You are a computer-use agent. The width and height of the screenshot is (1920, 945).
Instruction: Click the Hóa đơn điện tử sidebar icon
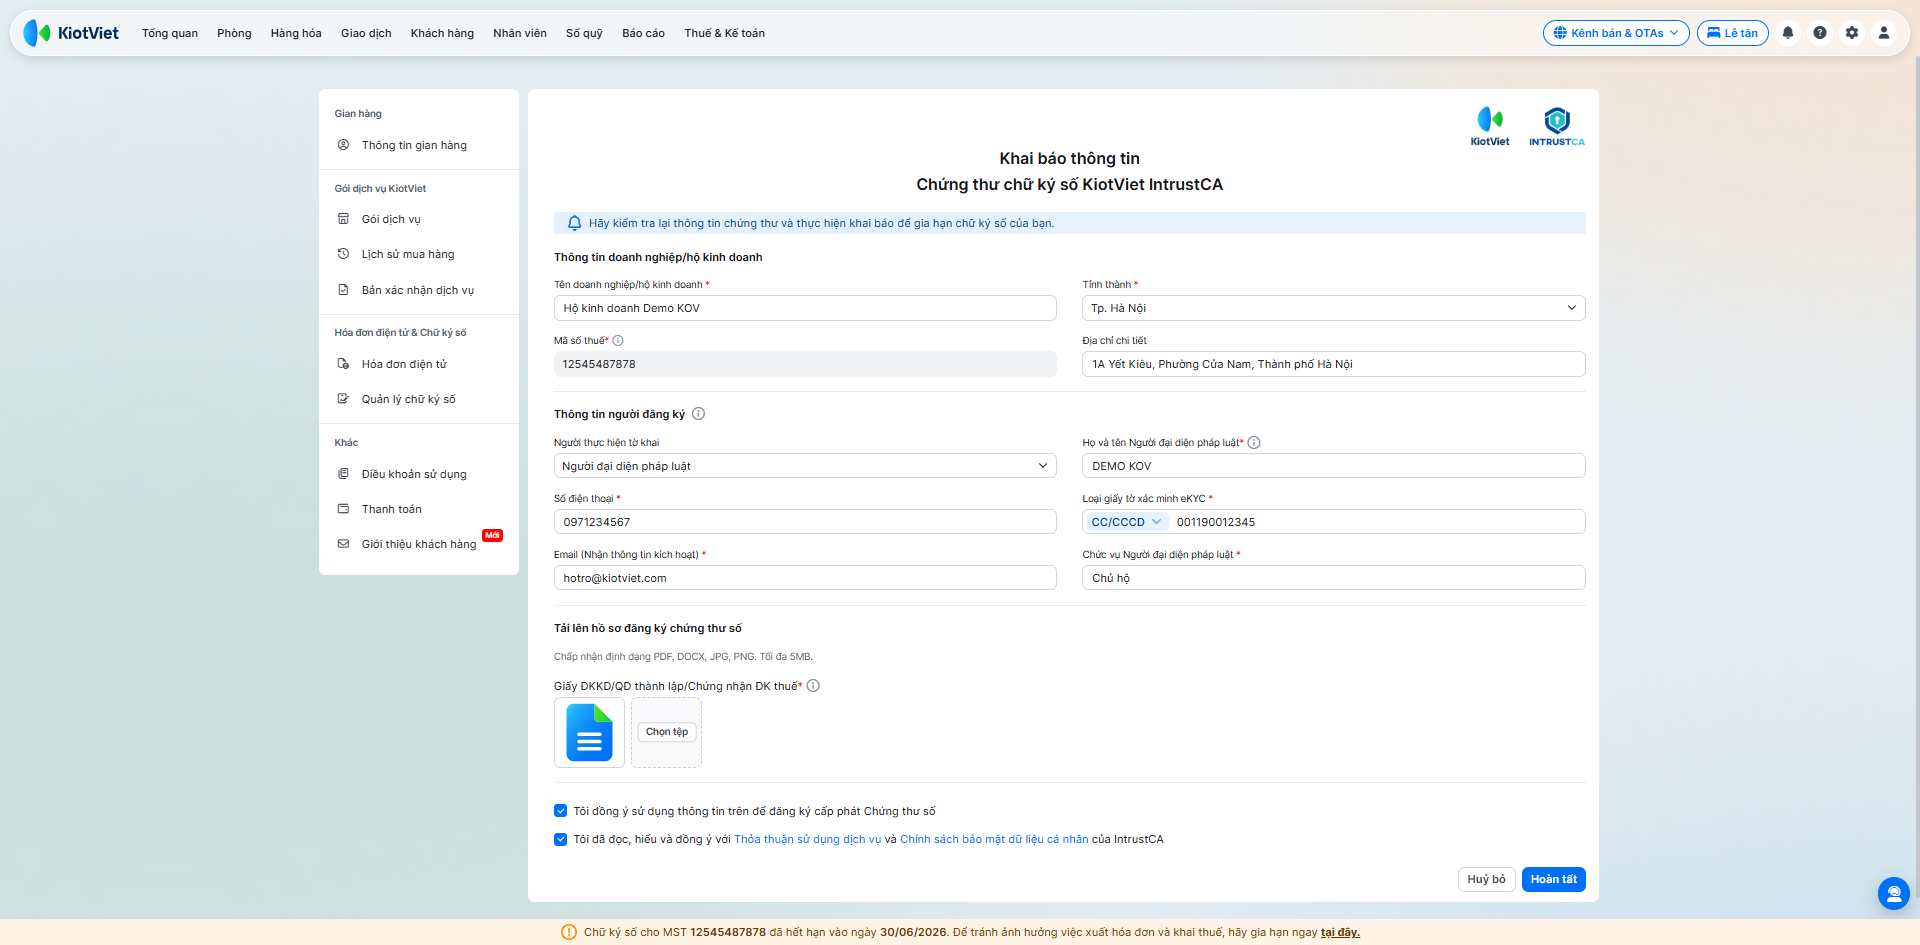pyautogui.click(x=343, y=364)
